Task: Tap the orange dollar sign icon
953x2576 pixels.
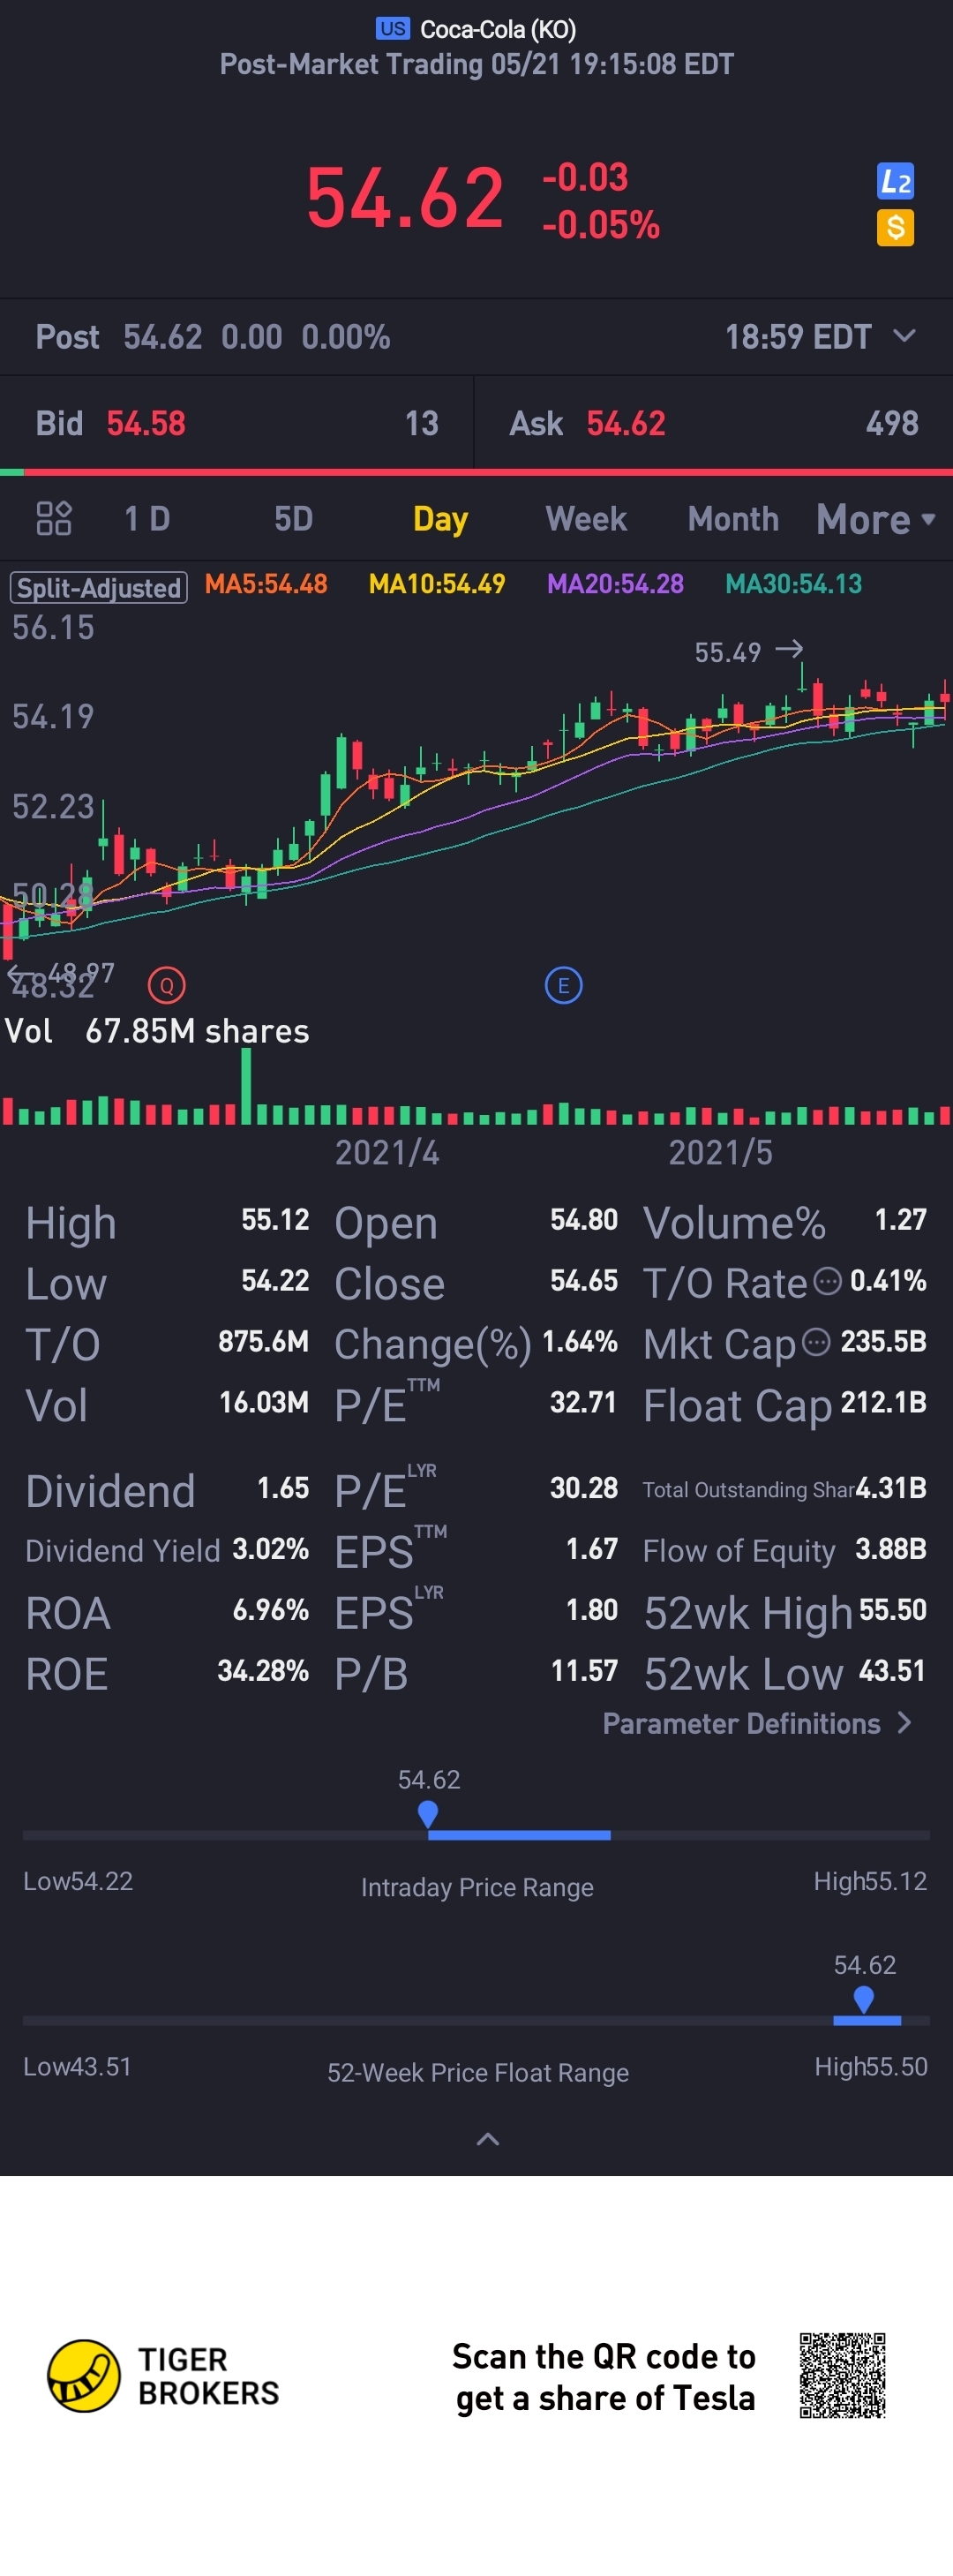Action: pyautogui.click(x=895, y=228)
